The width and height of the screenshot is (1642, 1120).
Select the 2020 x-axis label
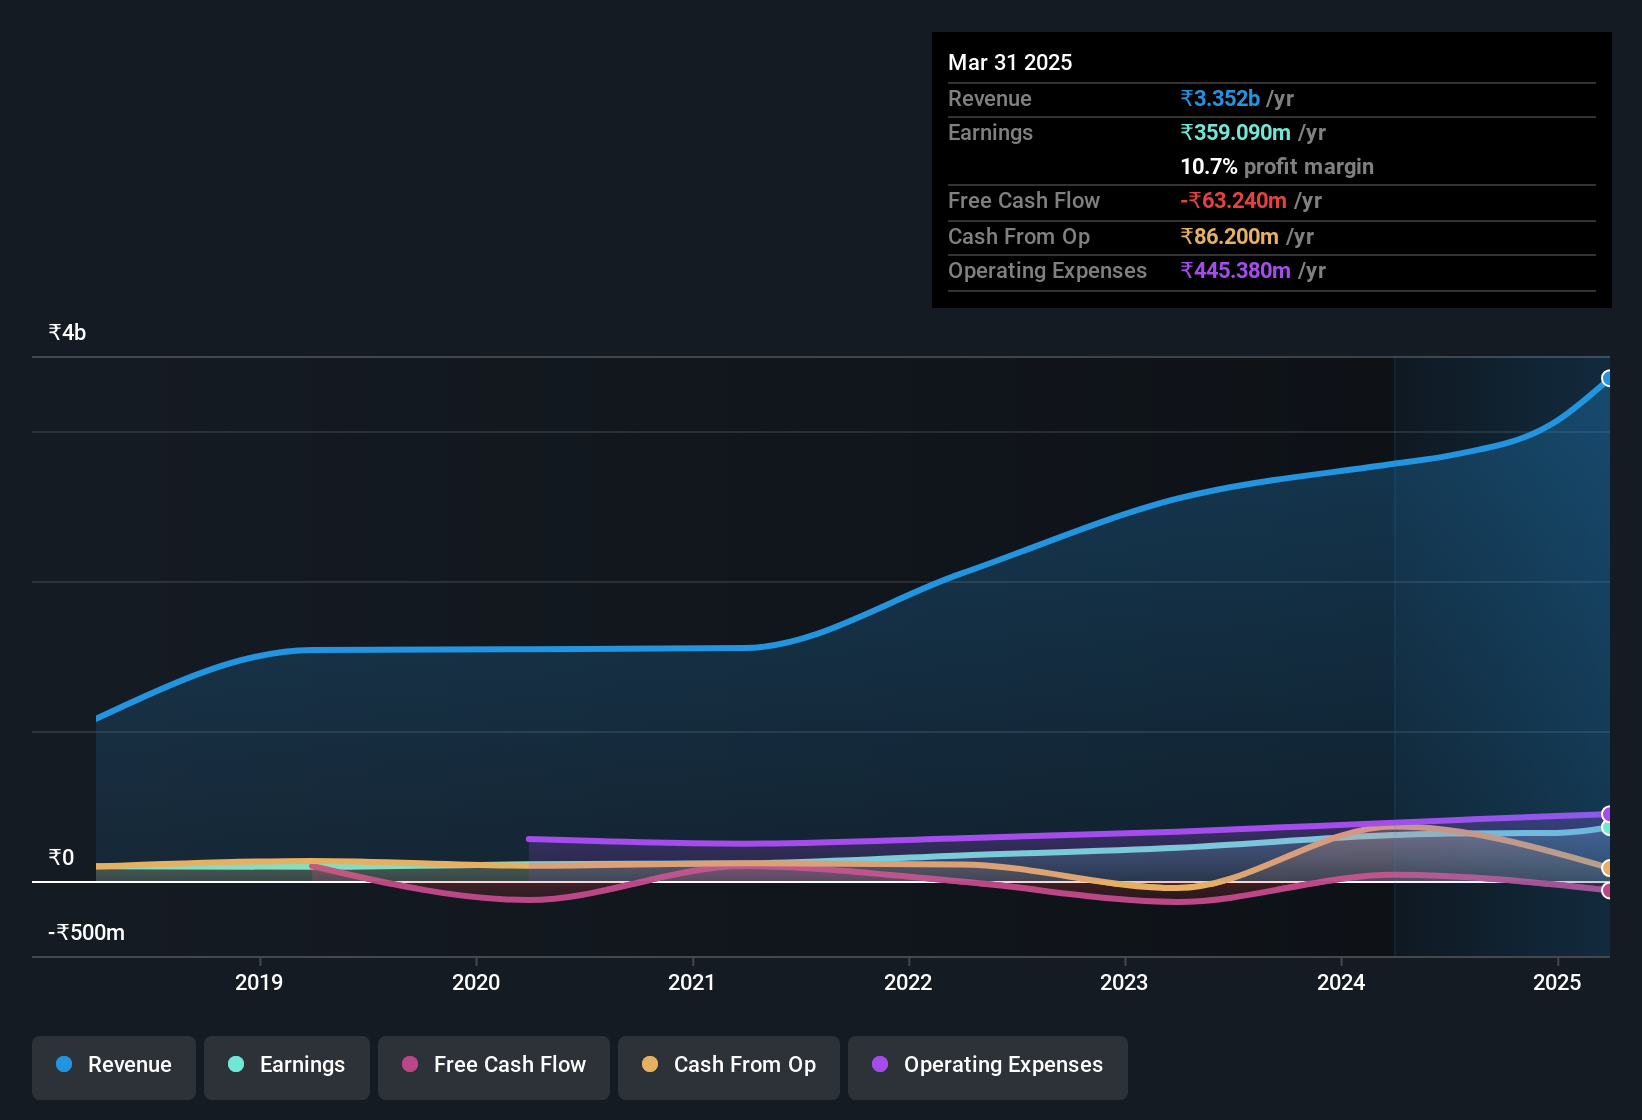476,982
